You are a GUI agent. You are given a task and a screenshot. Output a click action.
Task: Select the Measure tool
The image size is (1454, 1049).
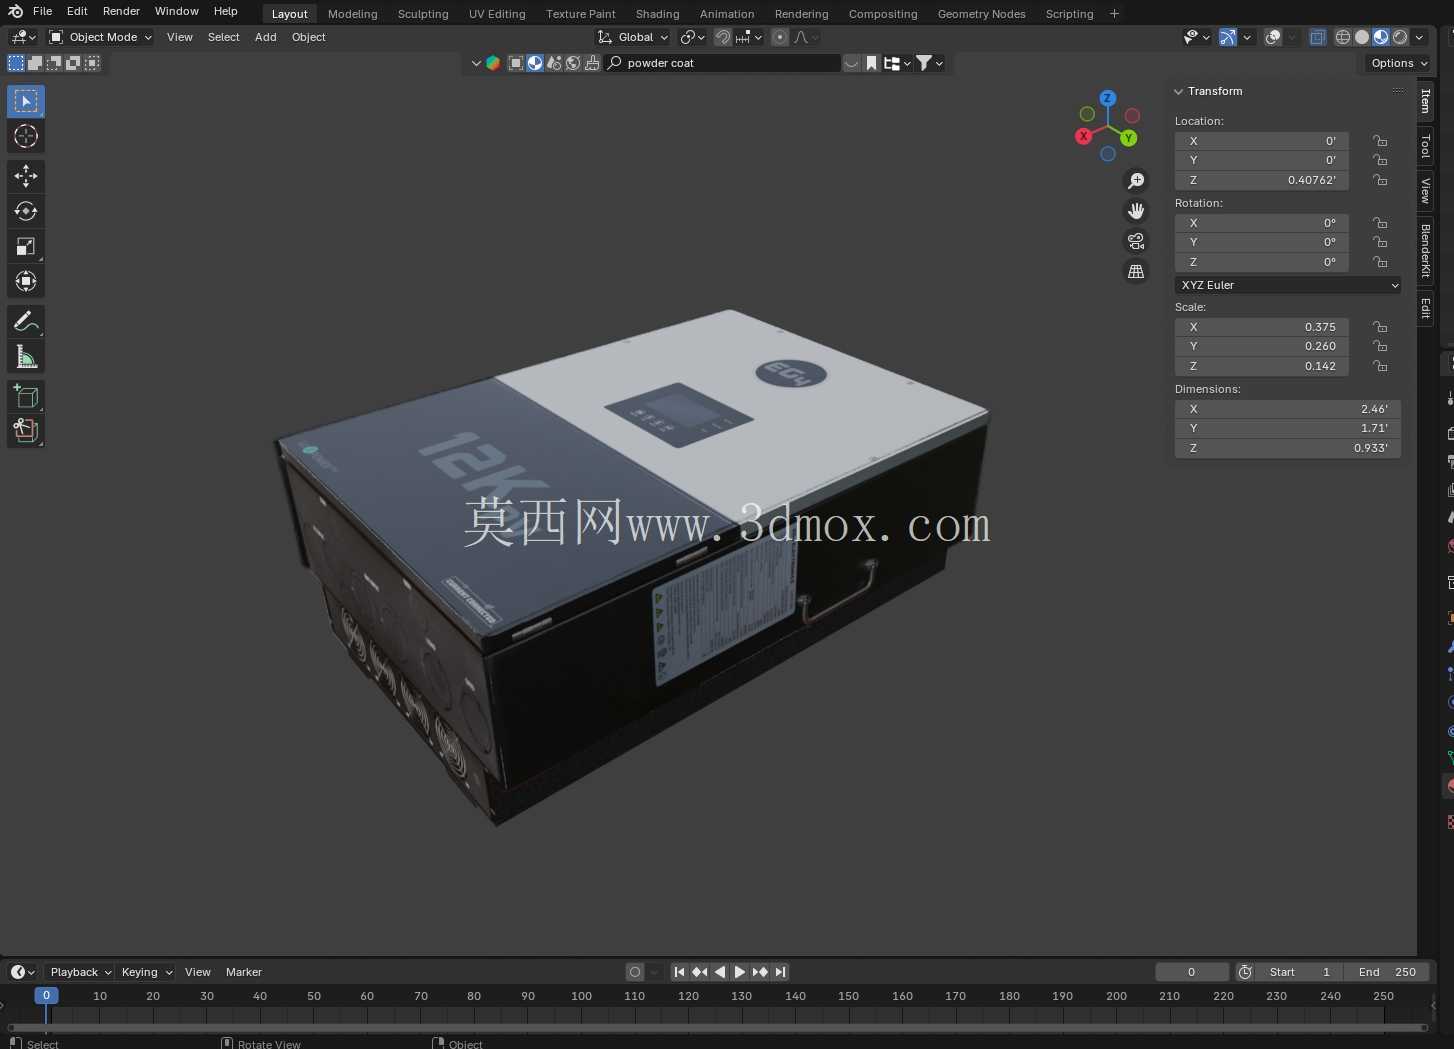point(26,357)
